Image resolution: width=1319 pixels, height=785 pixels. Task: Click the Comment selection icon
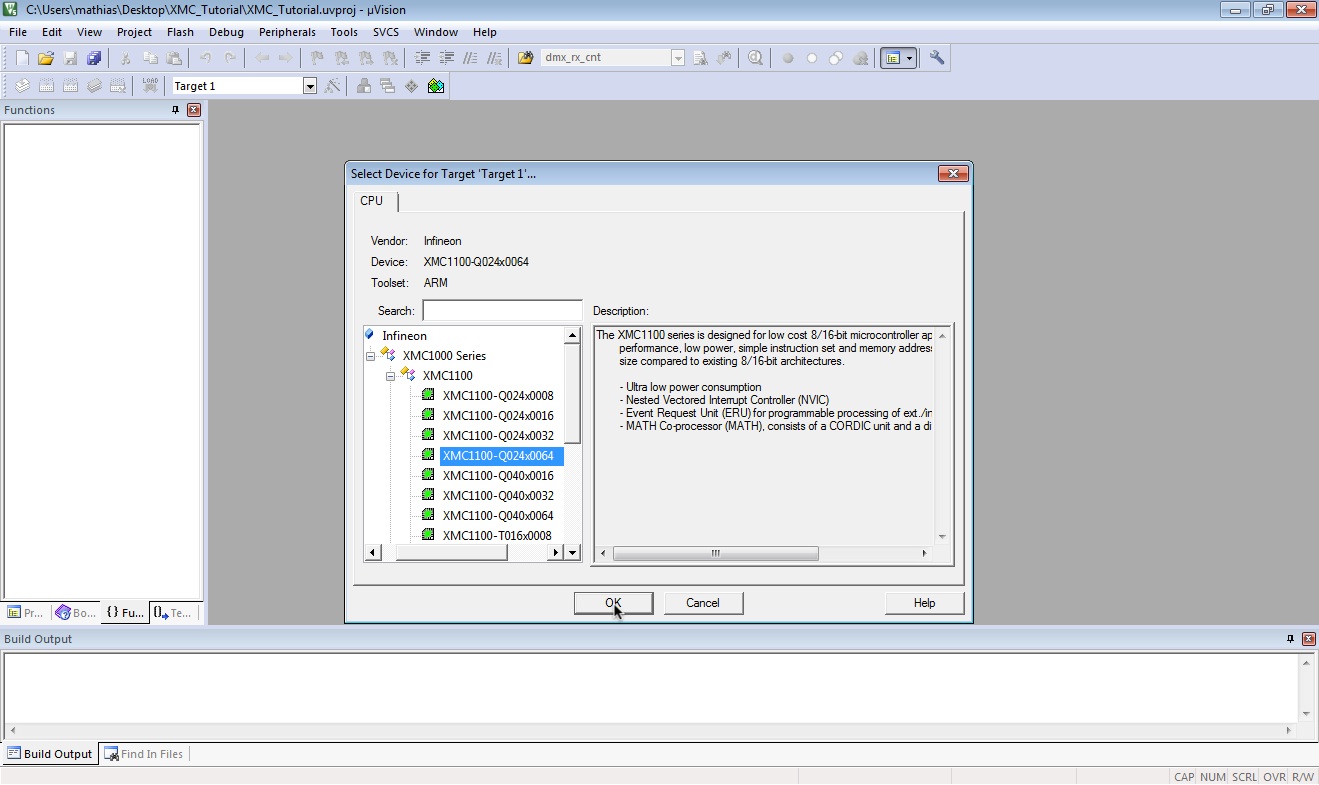(470, 58)
